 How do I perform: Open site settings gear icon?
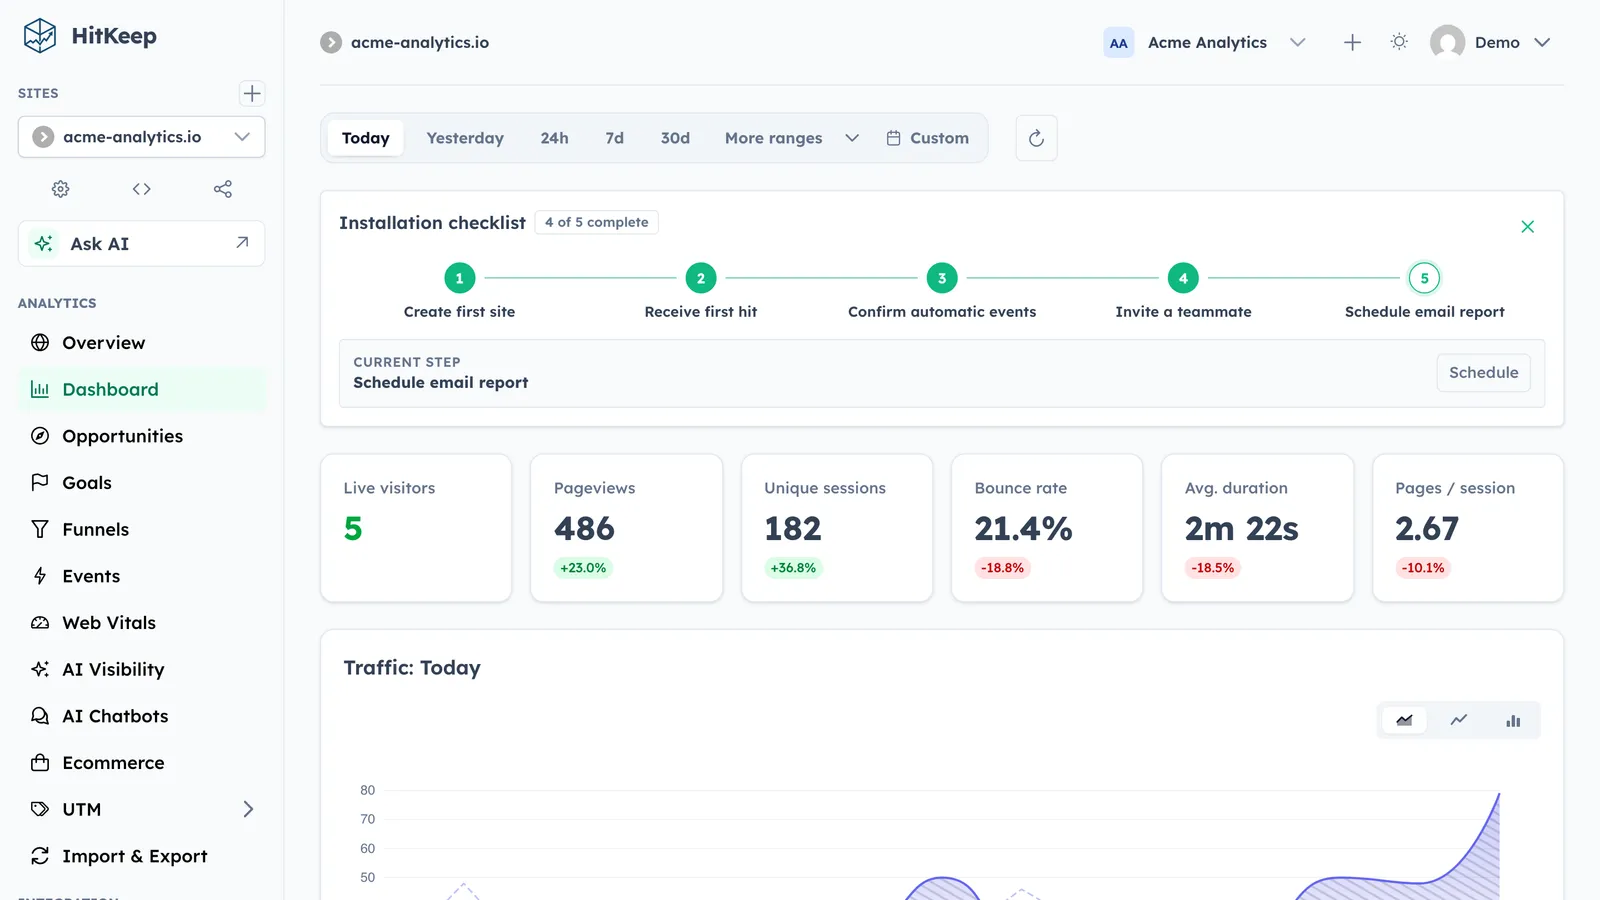click(61, 189)
